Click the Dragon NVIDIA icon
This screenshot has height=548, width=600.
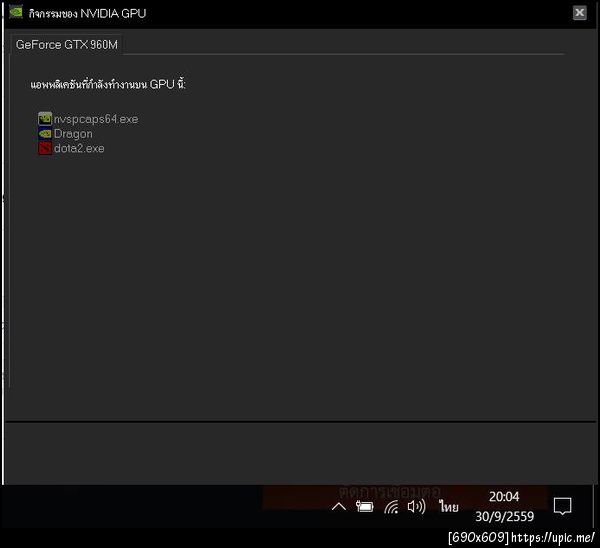point(45,134)
